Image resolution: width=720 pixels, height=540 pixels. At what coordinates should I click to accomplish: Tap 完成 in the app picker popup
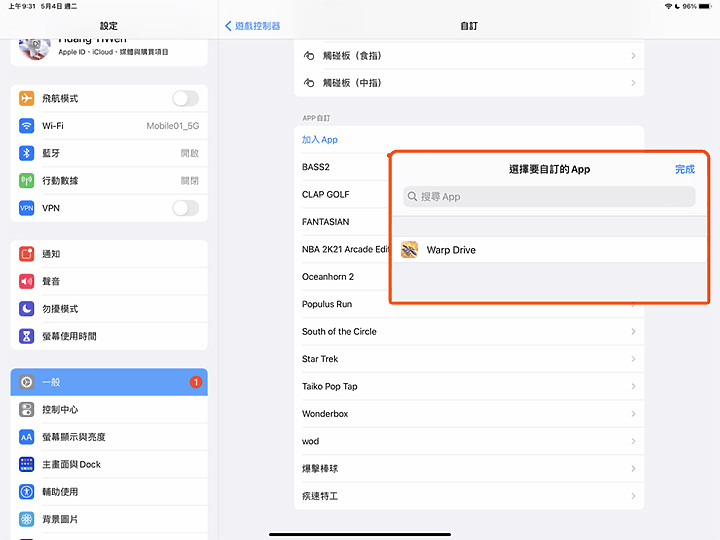(x=685, y=169)
